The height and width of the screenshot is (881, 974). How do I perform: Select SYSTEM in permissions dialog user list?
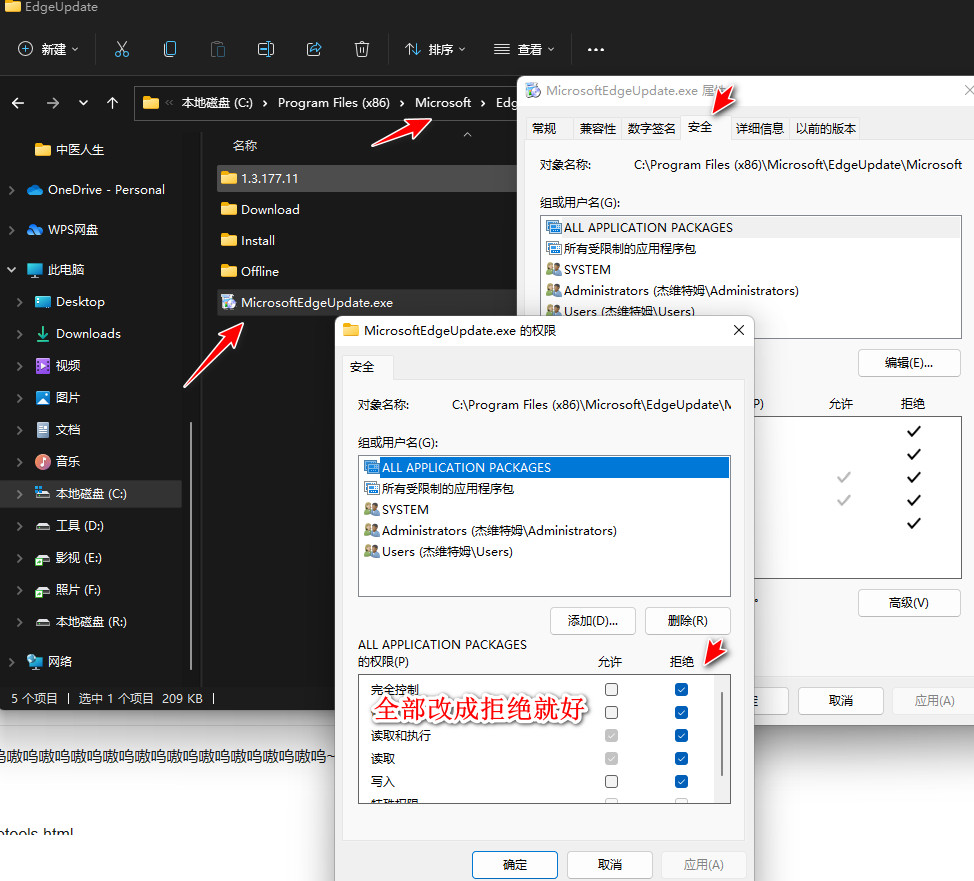[544, 509]
